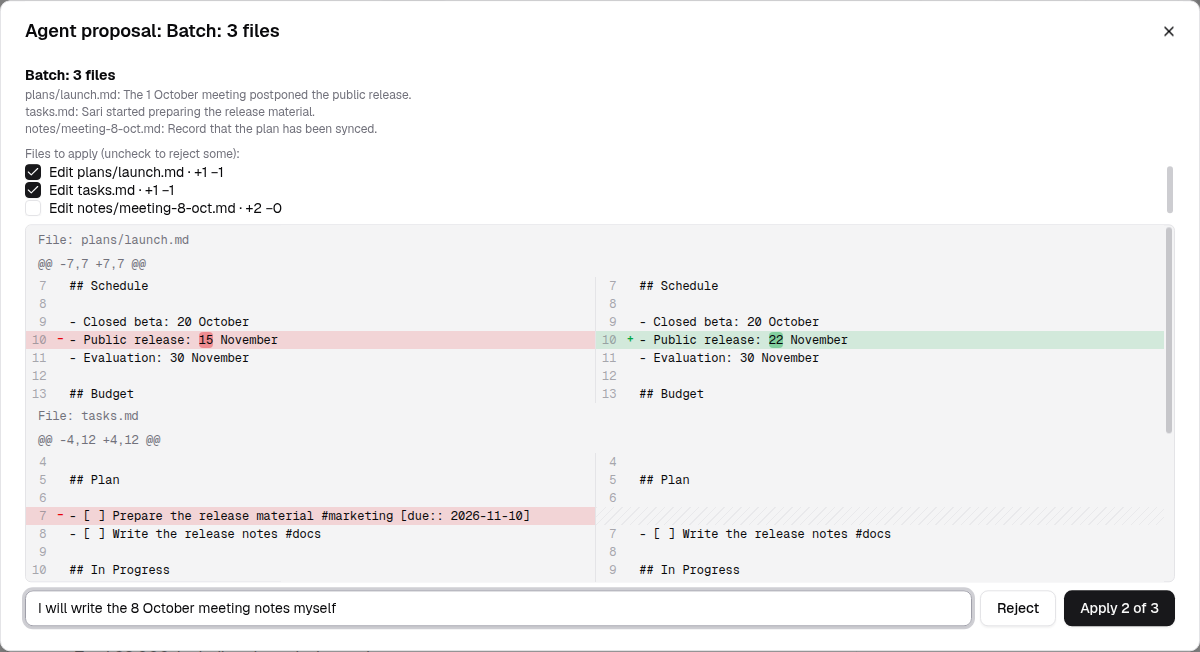Click left '## Plan' heading line

click(310, 480)
